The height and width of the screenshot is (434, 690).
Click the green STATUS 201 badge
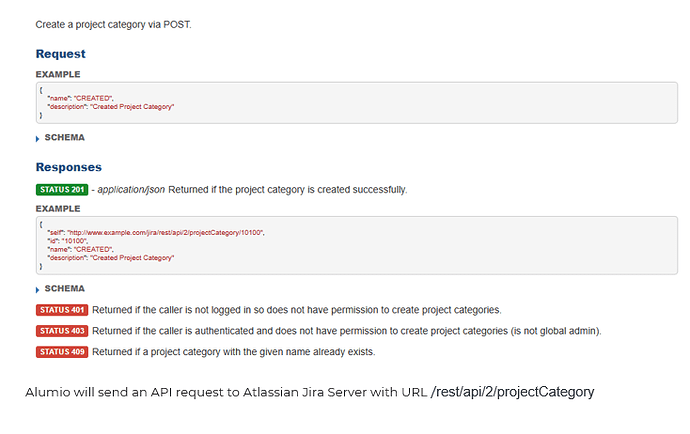tap(62, 190)
